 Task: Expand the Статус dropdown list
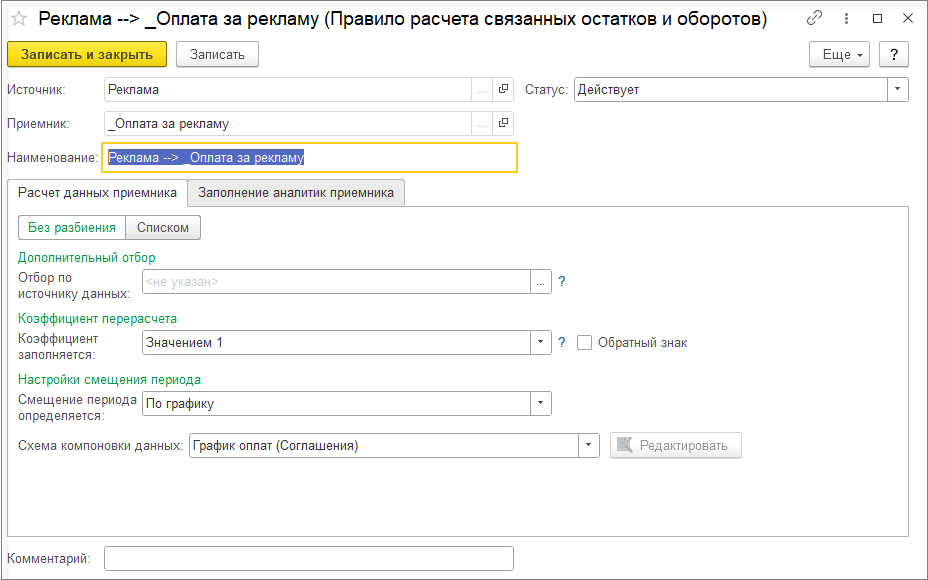[x=898, y=90]
